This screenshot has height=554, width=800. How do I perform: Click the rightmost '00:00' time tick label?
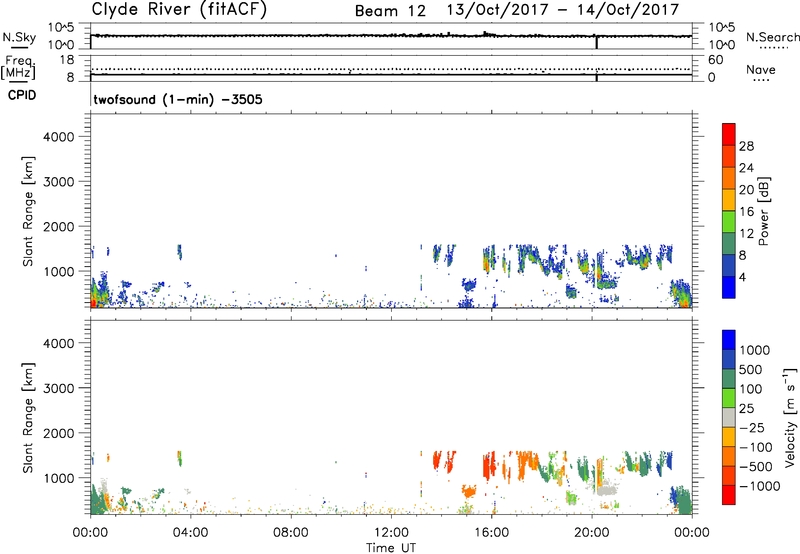(692, 533)
